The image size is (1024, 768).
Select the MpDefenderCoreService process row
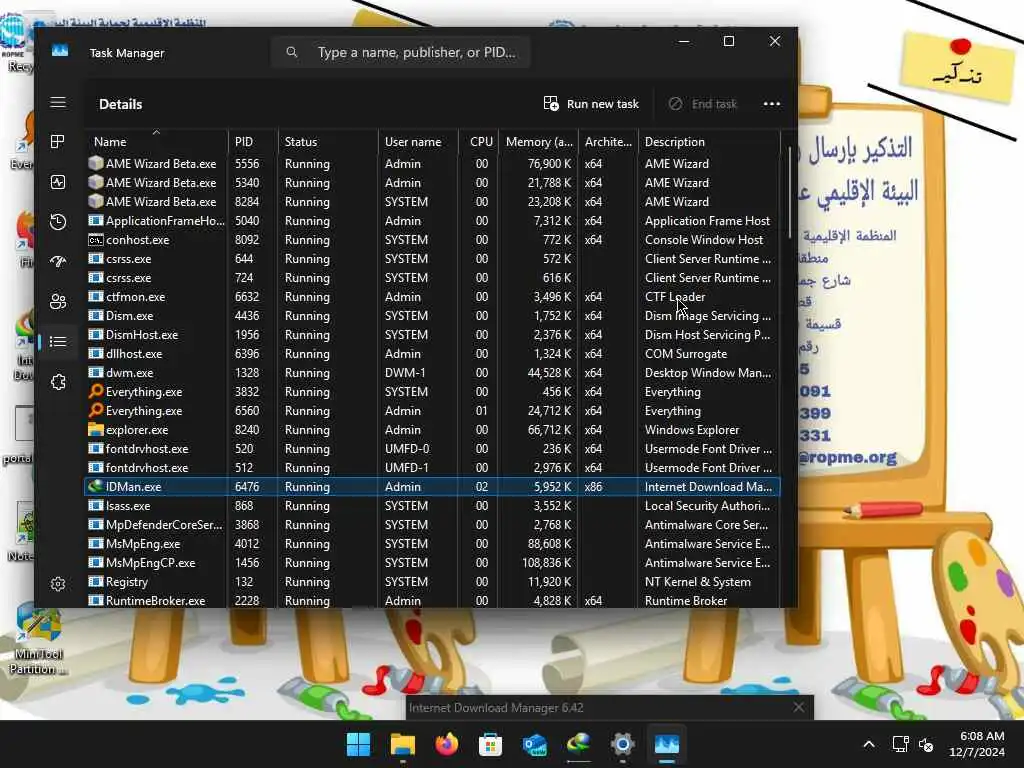432,524
